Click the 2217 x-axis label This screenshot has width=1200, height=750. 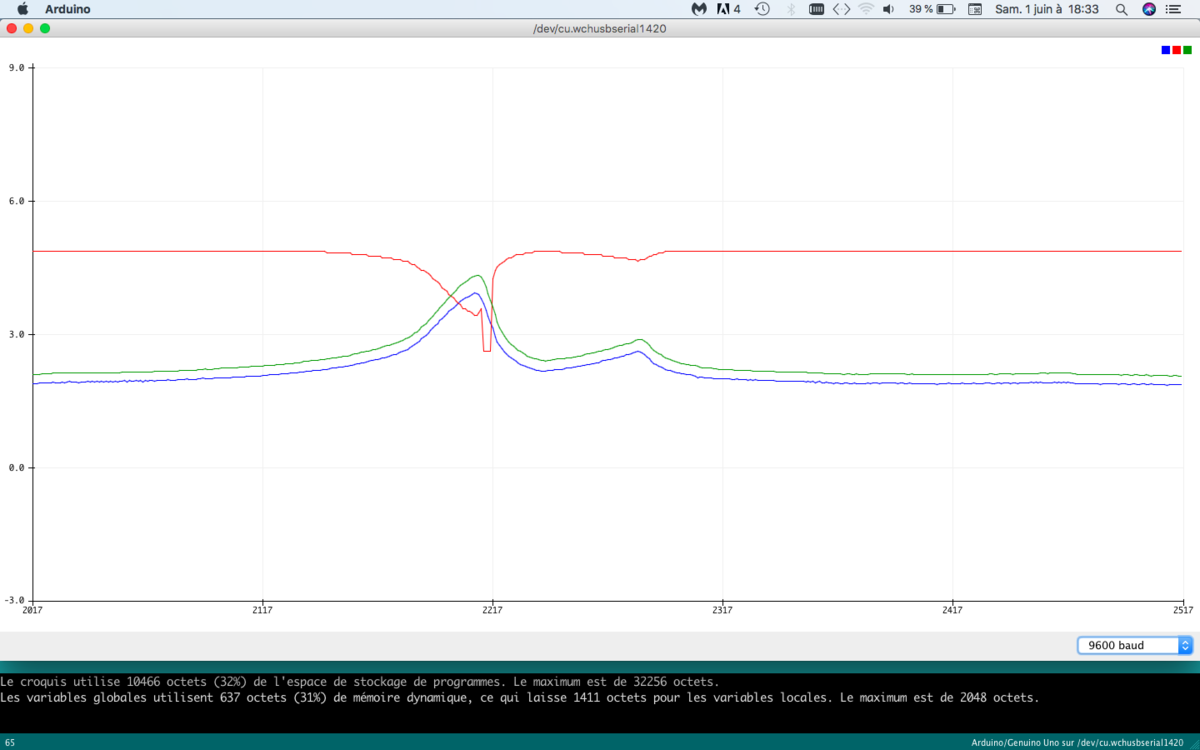click(x=493, y=610)
